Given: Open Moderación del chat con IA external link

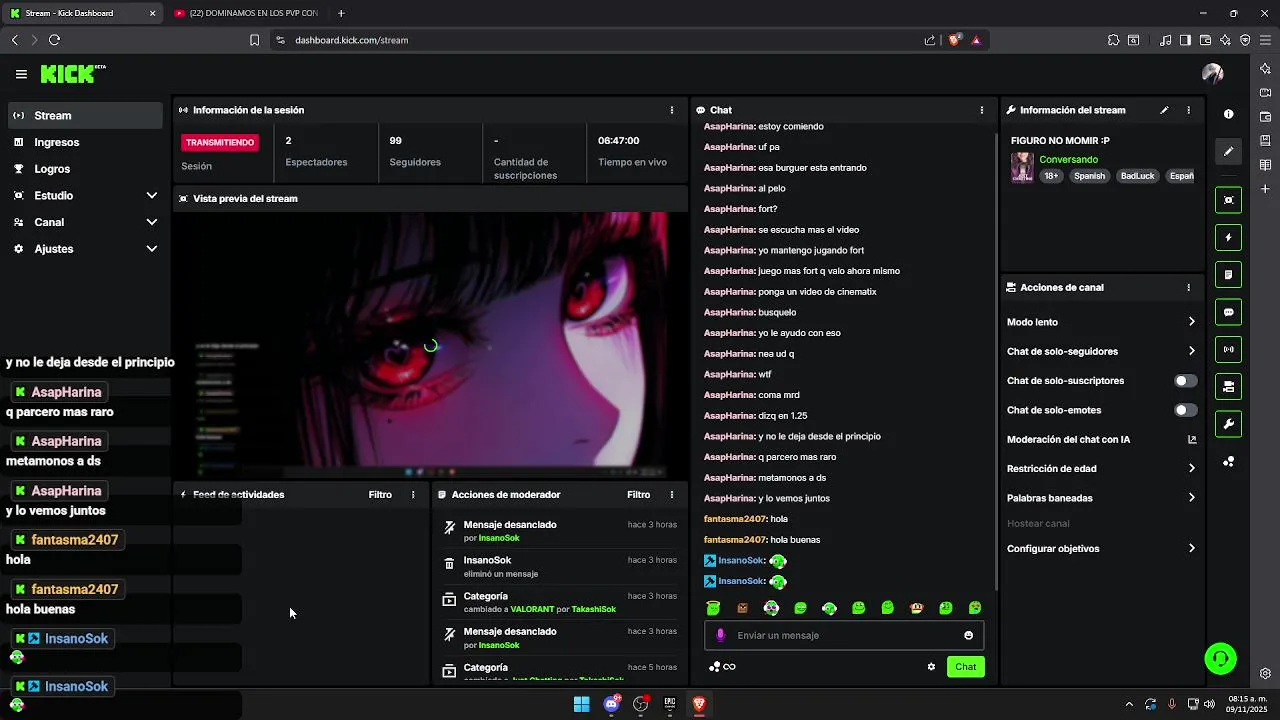Looking at the screenshot, I should pos(1191,439).
